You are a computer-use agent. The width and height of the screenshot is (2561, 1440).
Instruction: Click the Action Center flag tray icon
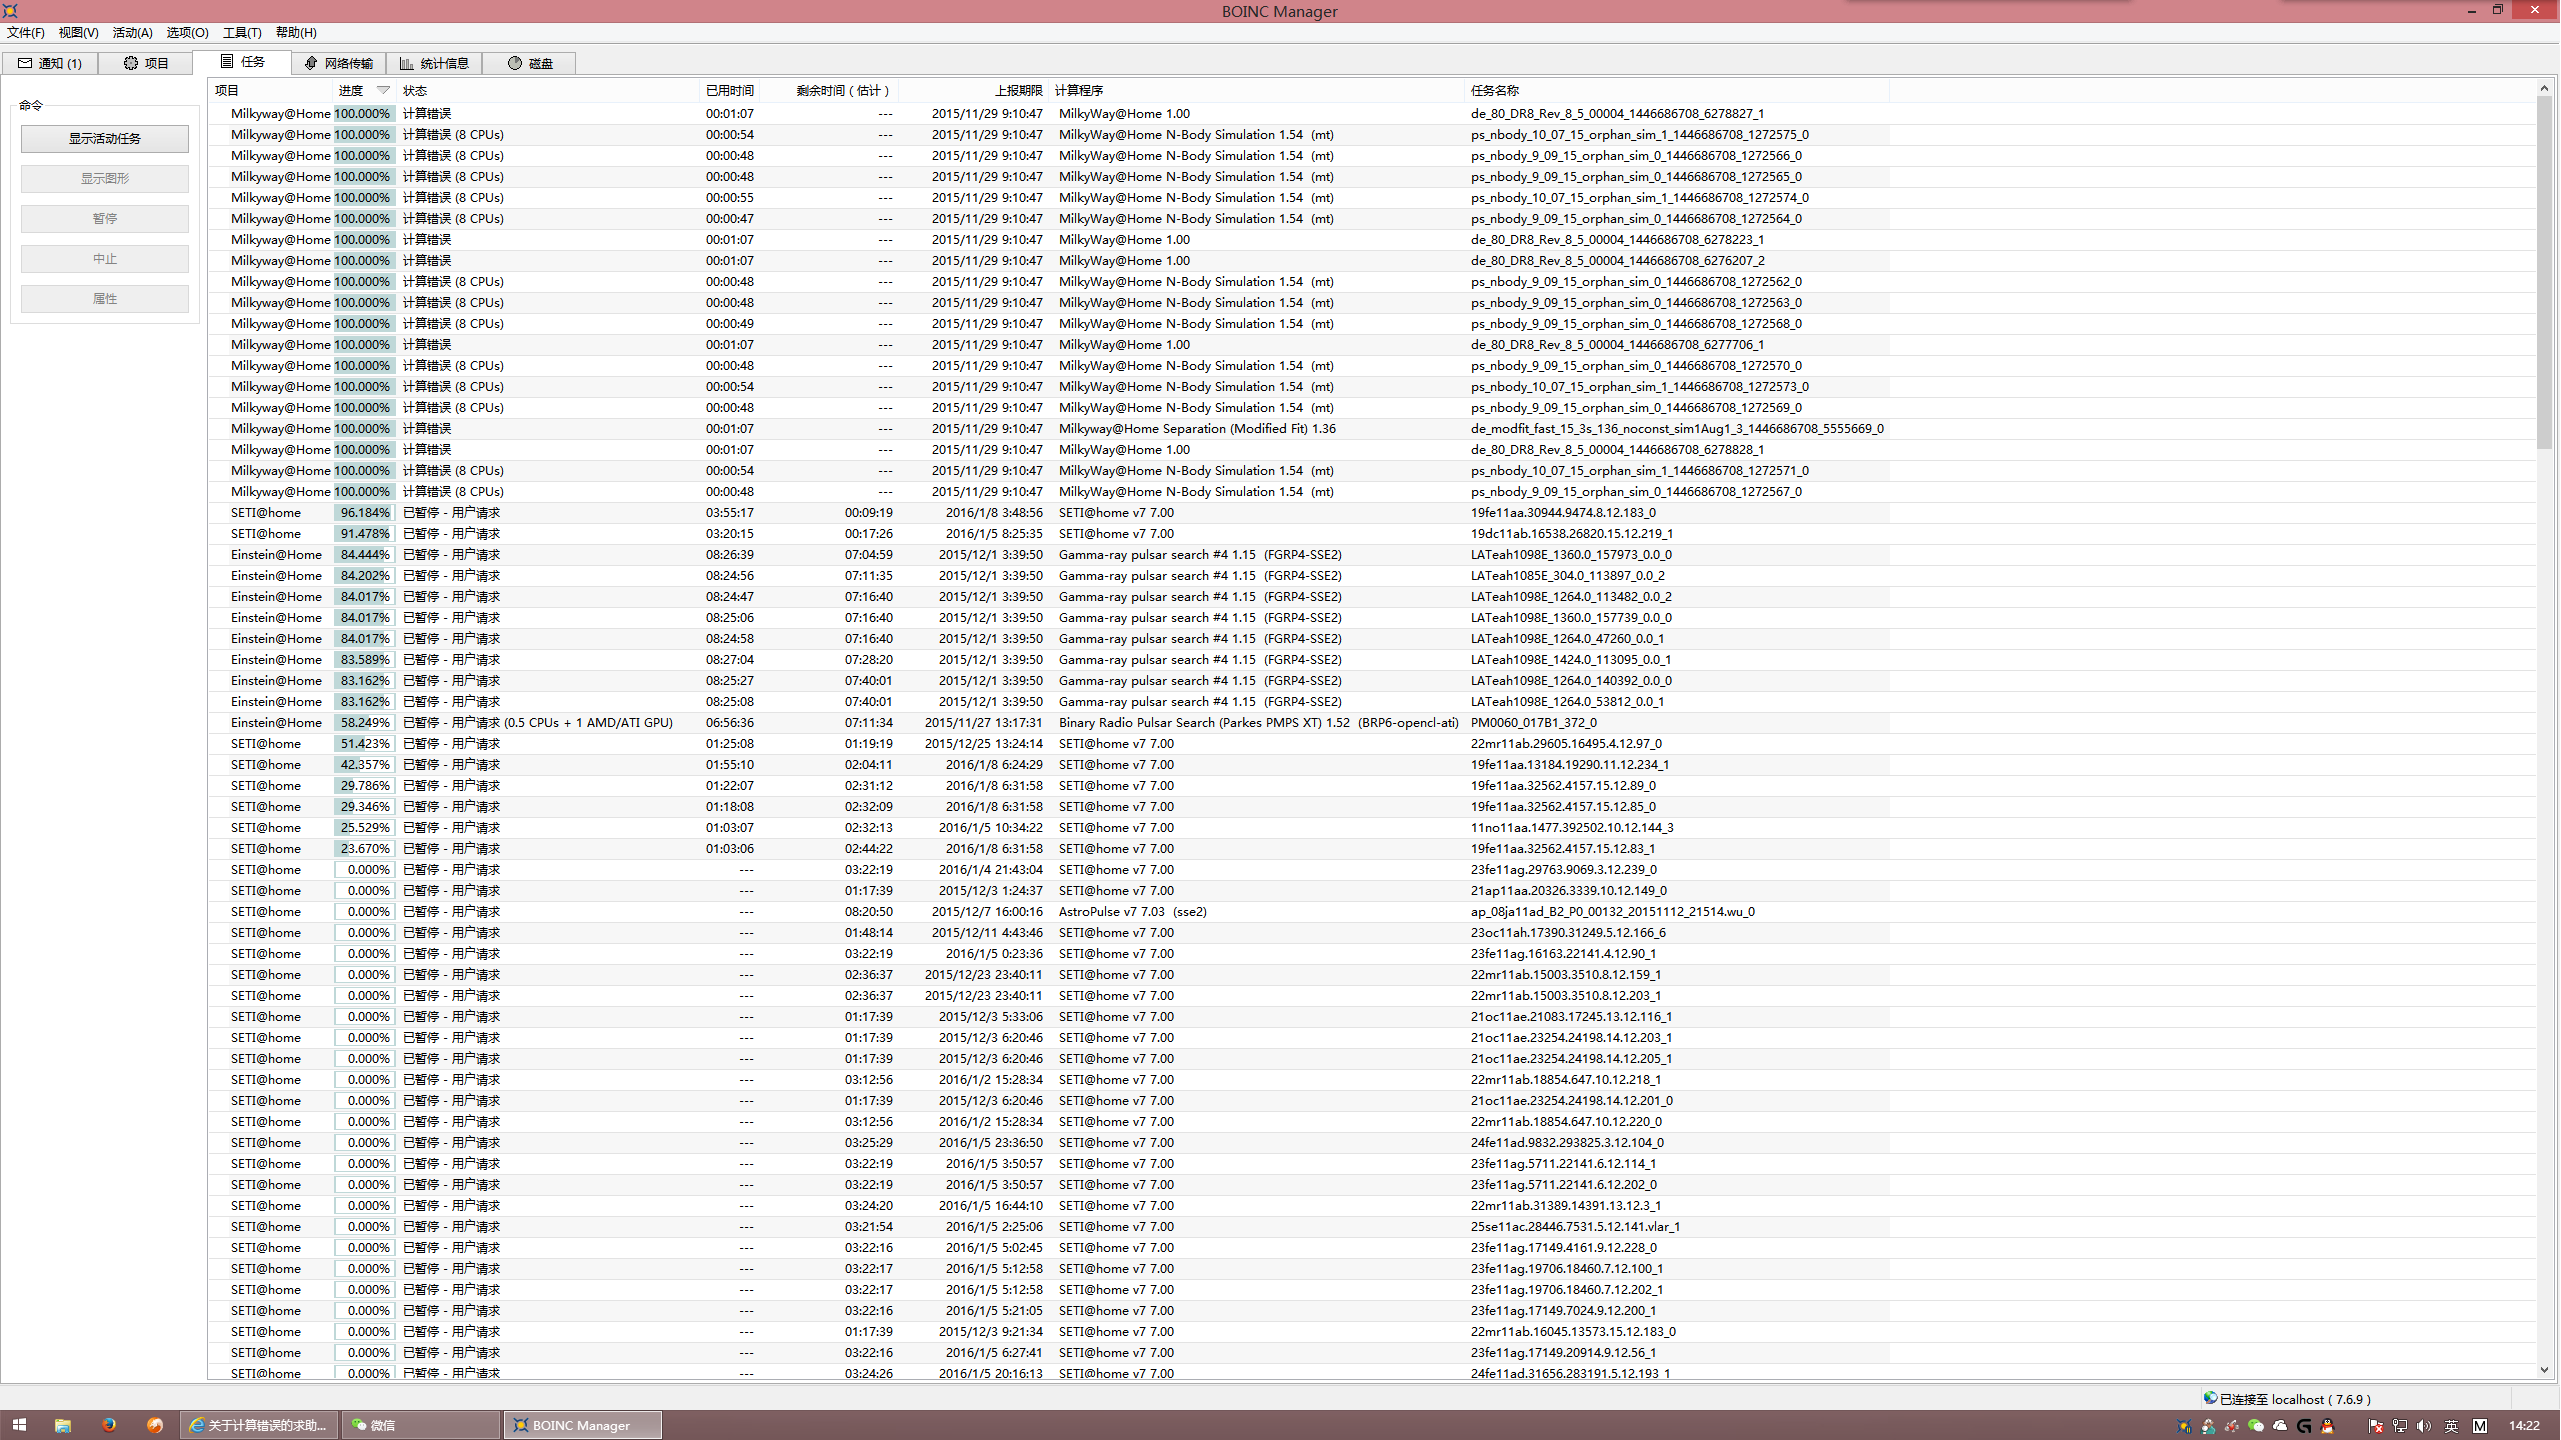point(2376,1426)
